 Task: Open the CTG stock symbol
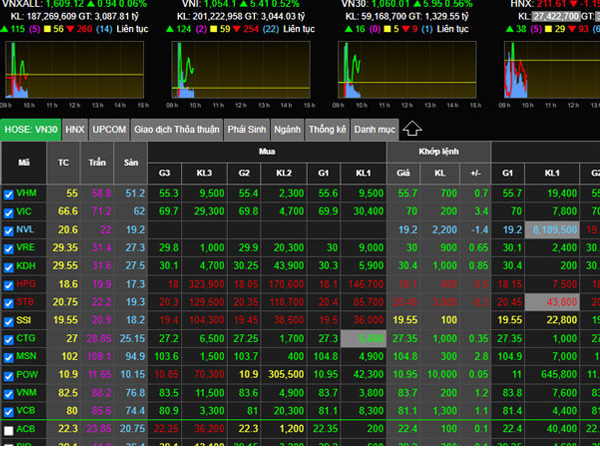pyautogui.click(x=26, y=338)
